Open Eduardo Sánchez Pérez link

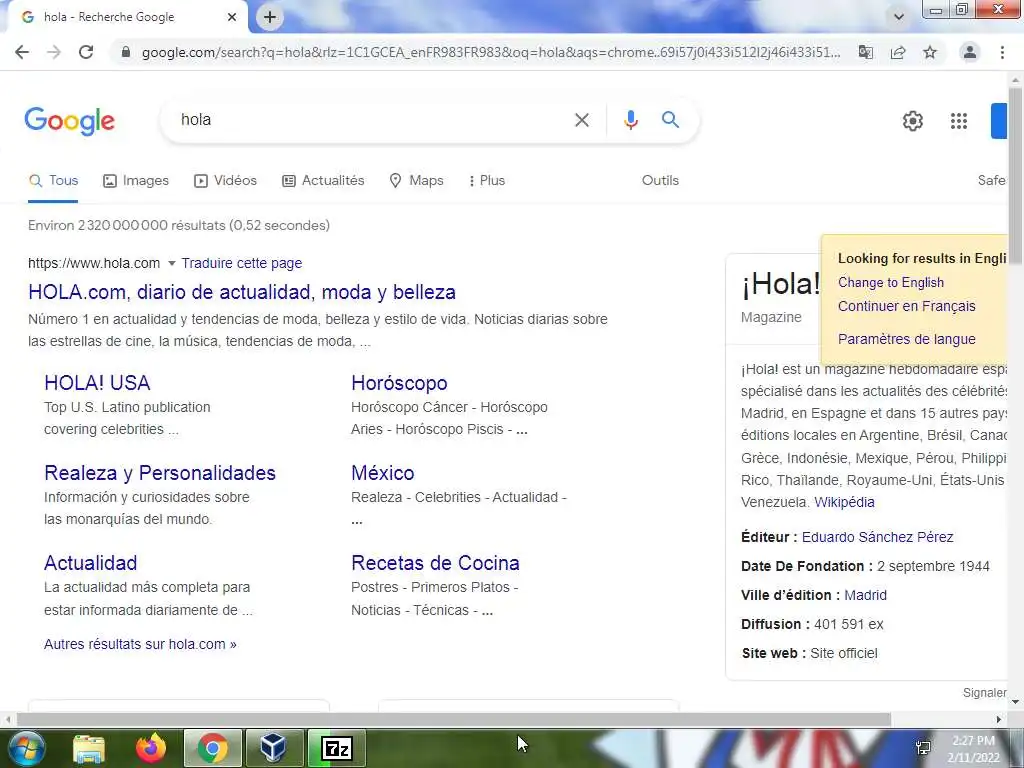coord(878,537)
